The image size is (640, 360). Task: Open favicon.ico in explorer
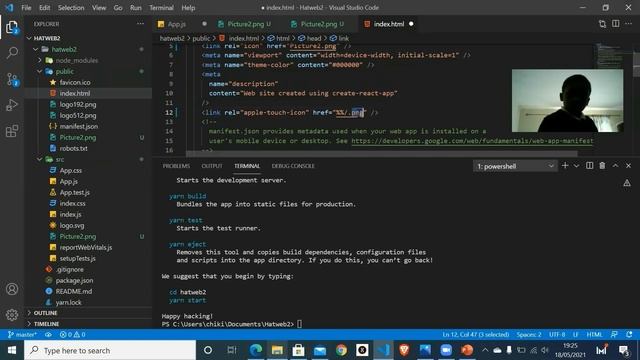point(75,82)
